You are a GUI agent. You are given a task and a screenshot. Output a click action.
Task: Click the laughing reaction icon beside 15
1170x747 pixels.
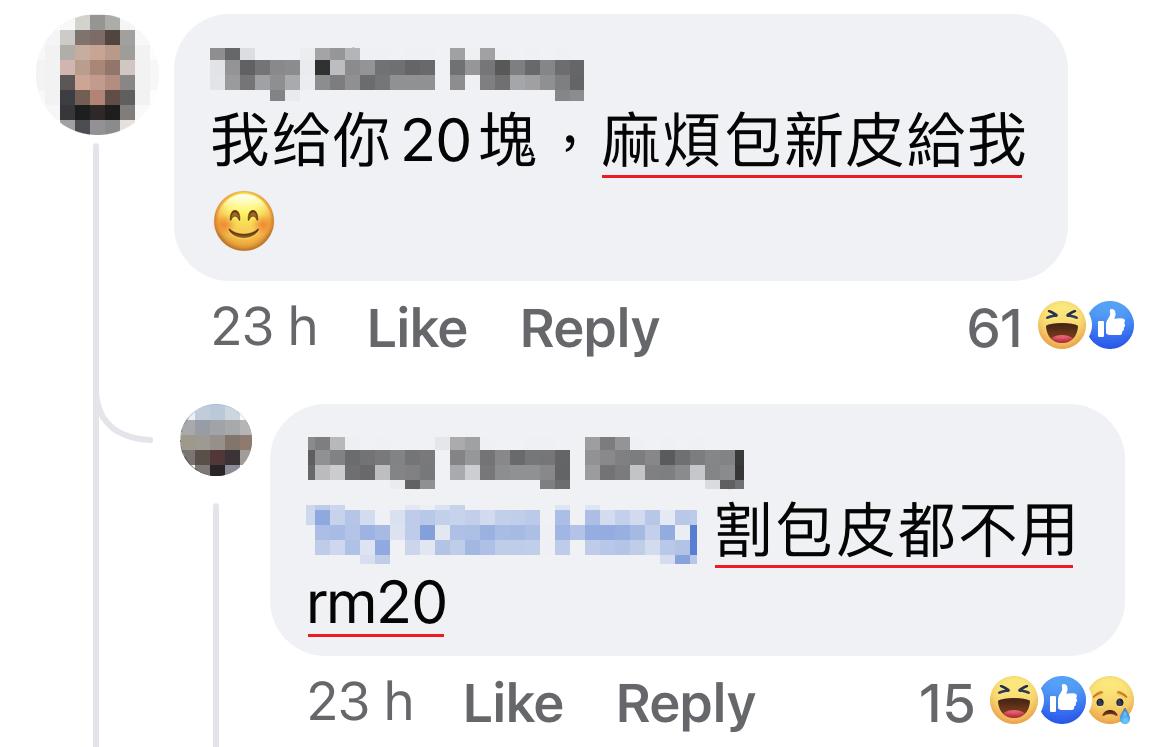pos(1014,700)
